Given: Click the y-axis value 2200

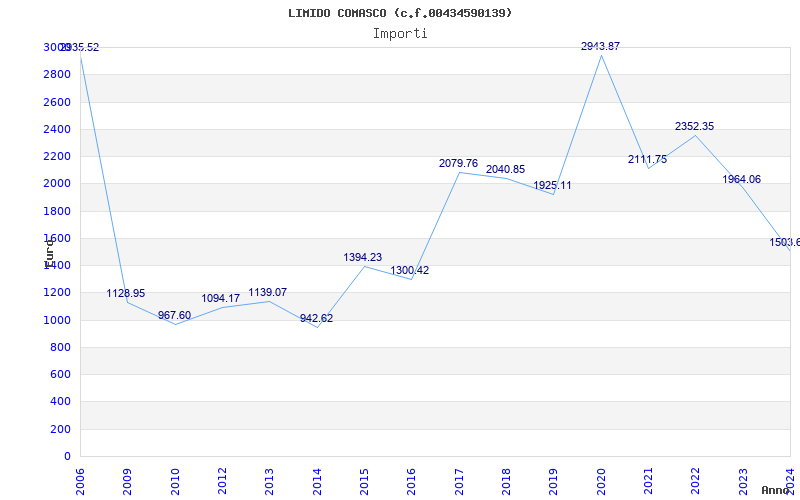Looking at the screenshot, I should (57, 156).
